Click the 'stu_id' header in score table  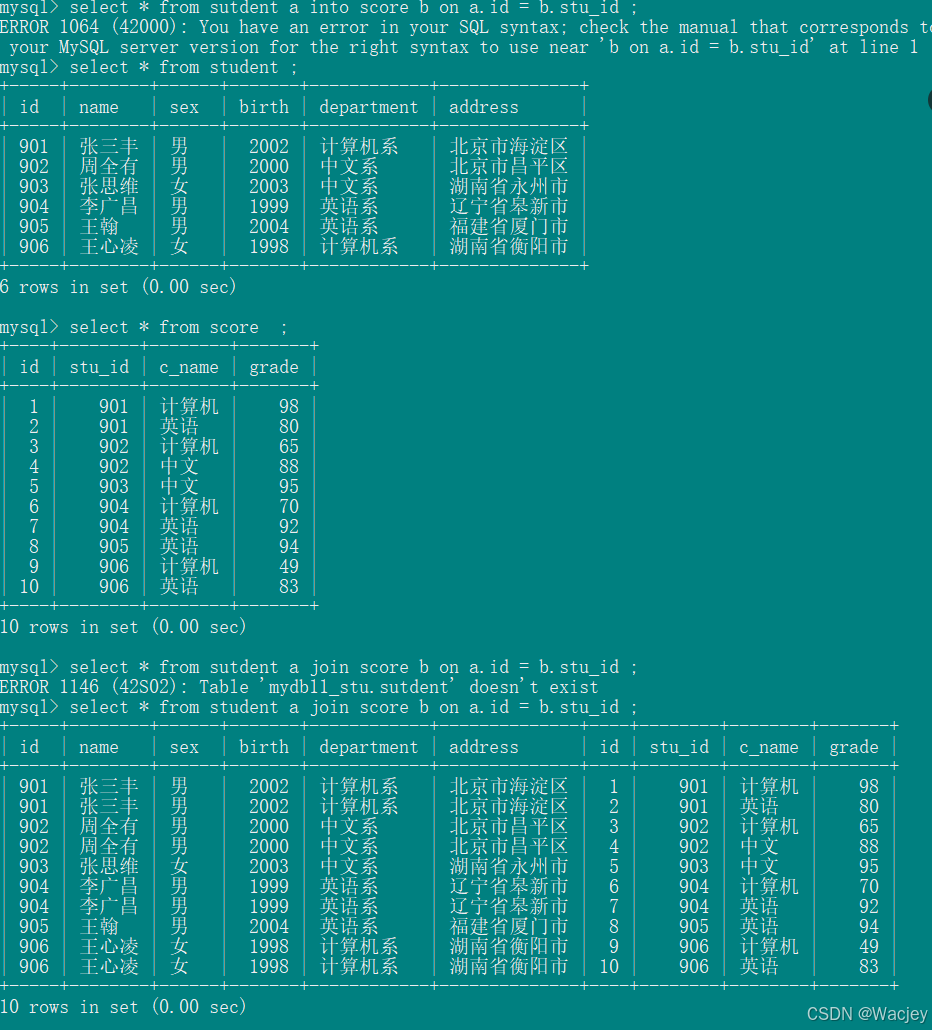[x=98, y=366]
